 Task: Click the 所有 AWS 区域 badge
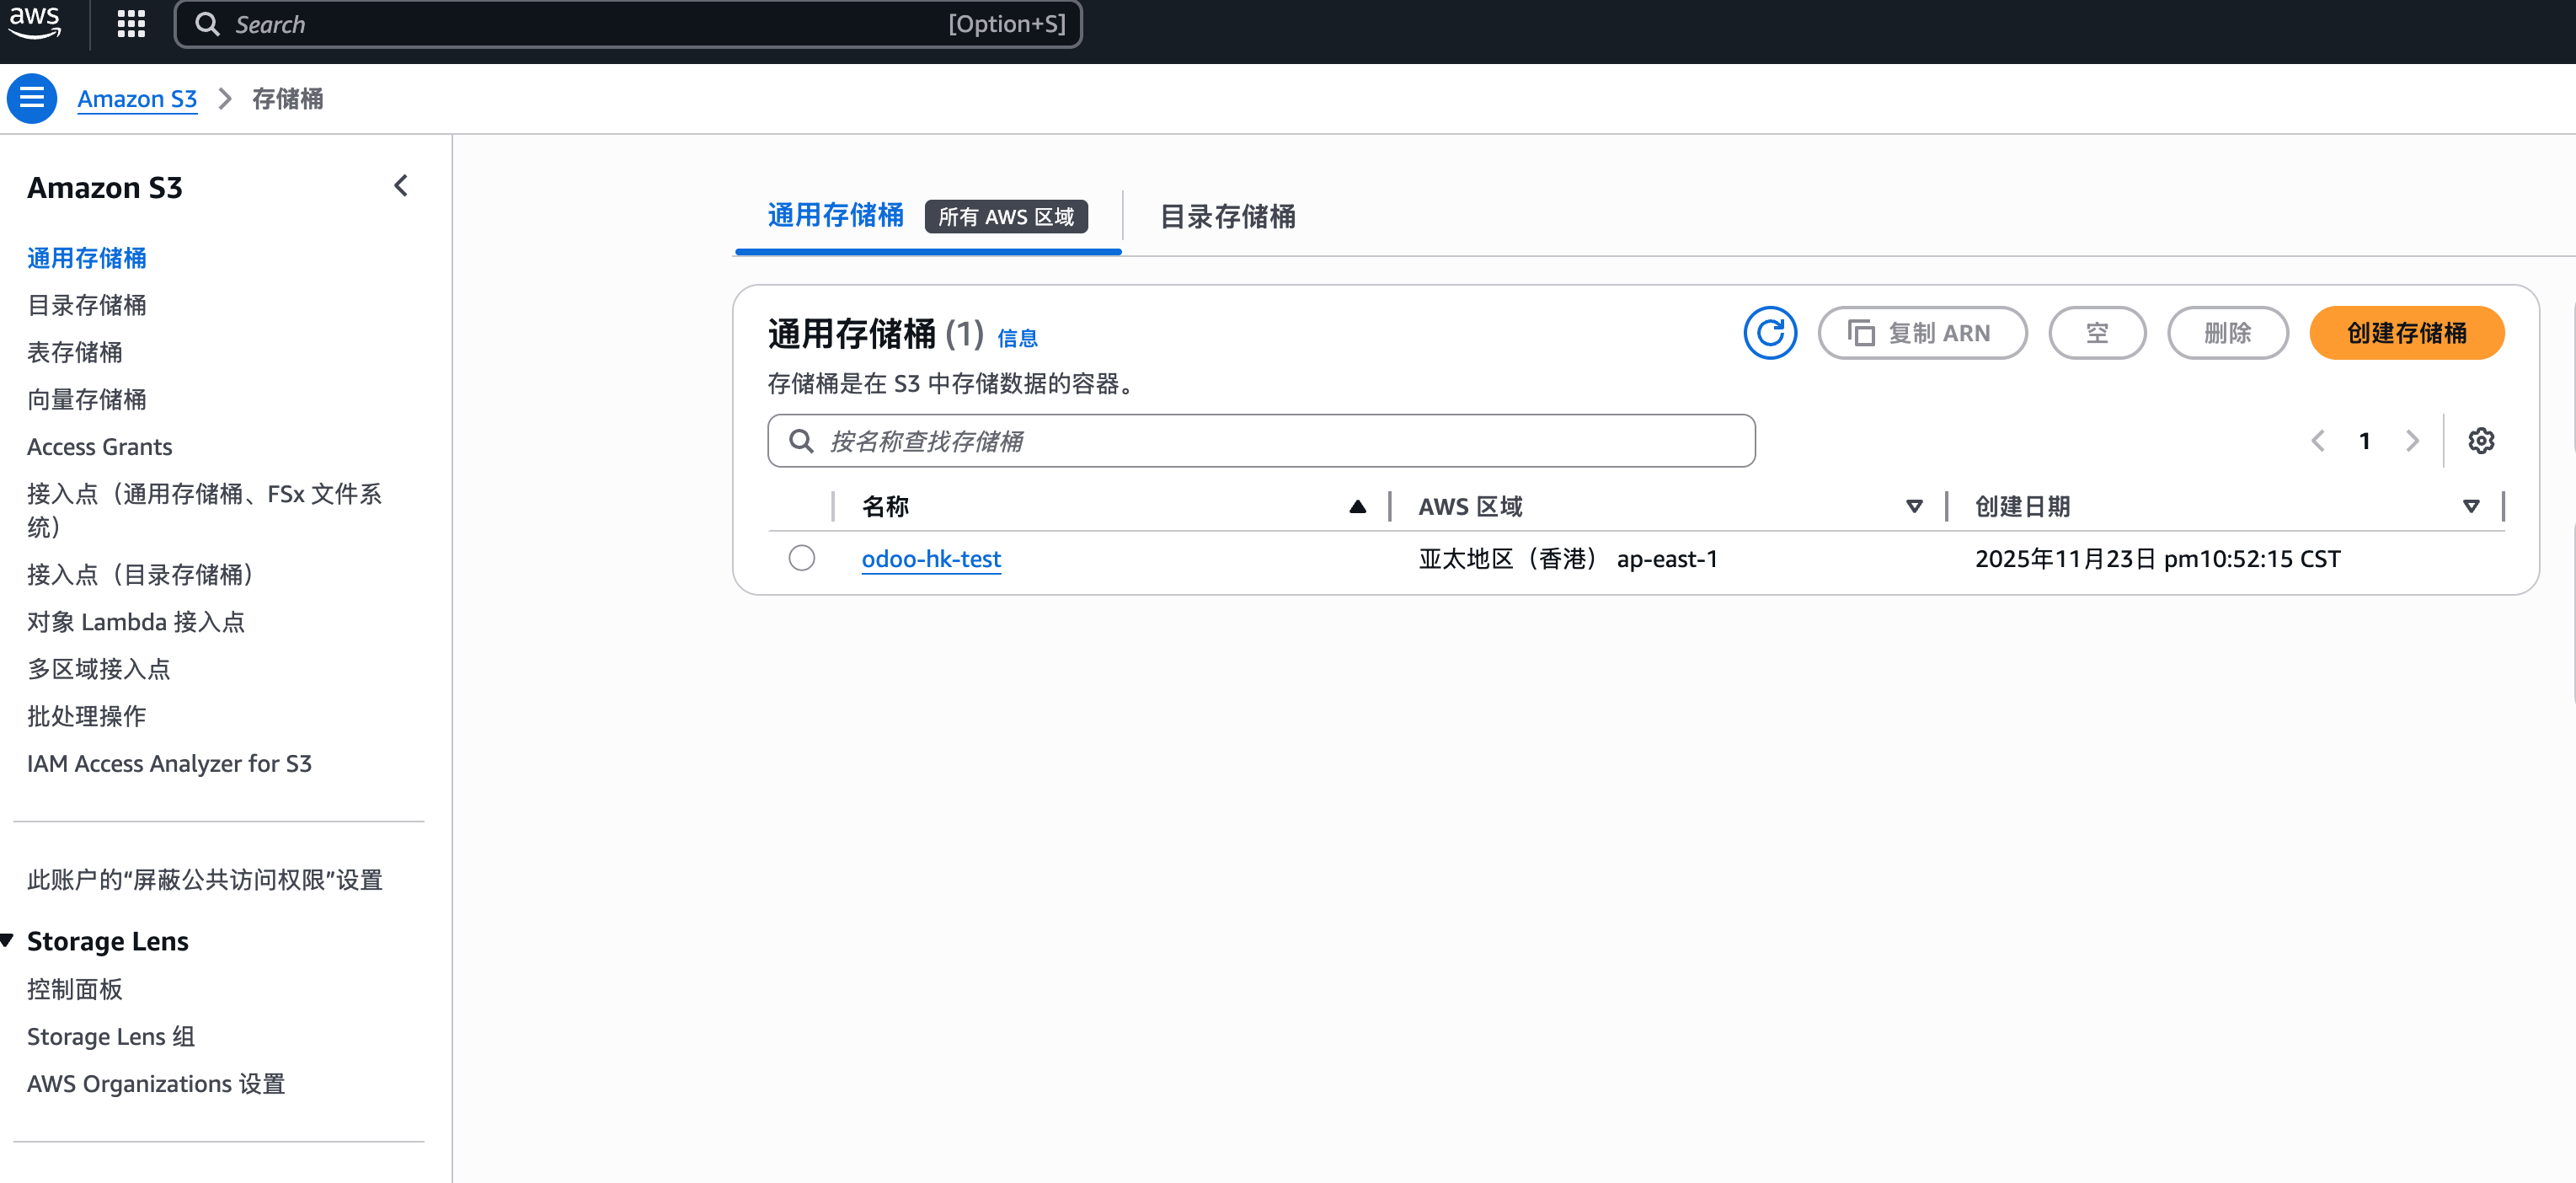coord(1006,217)
